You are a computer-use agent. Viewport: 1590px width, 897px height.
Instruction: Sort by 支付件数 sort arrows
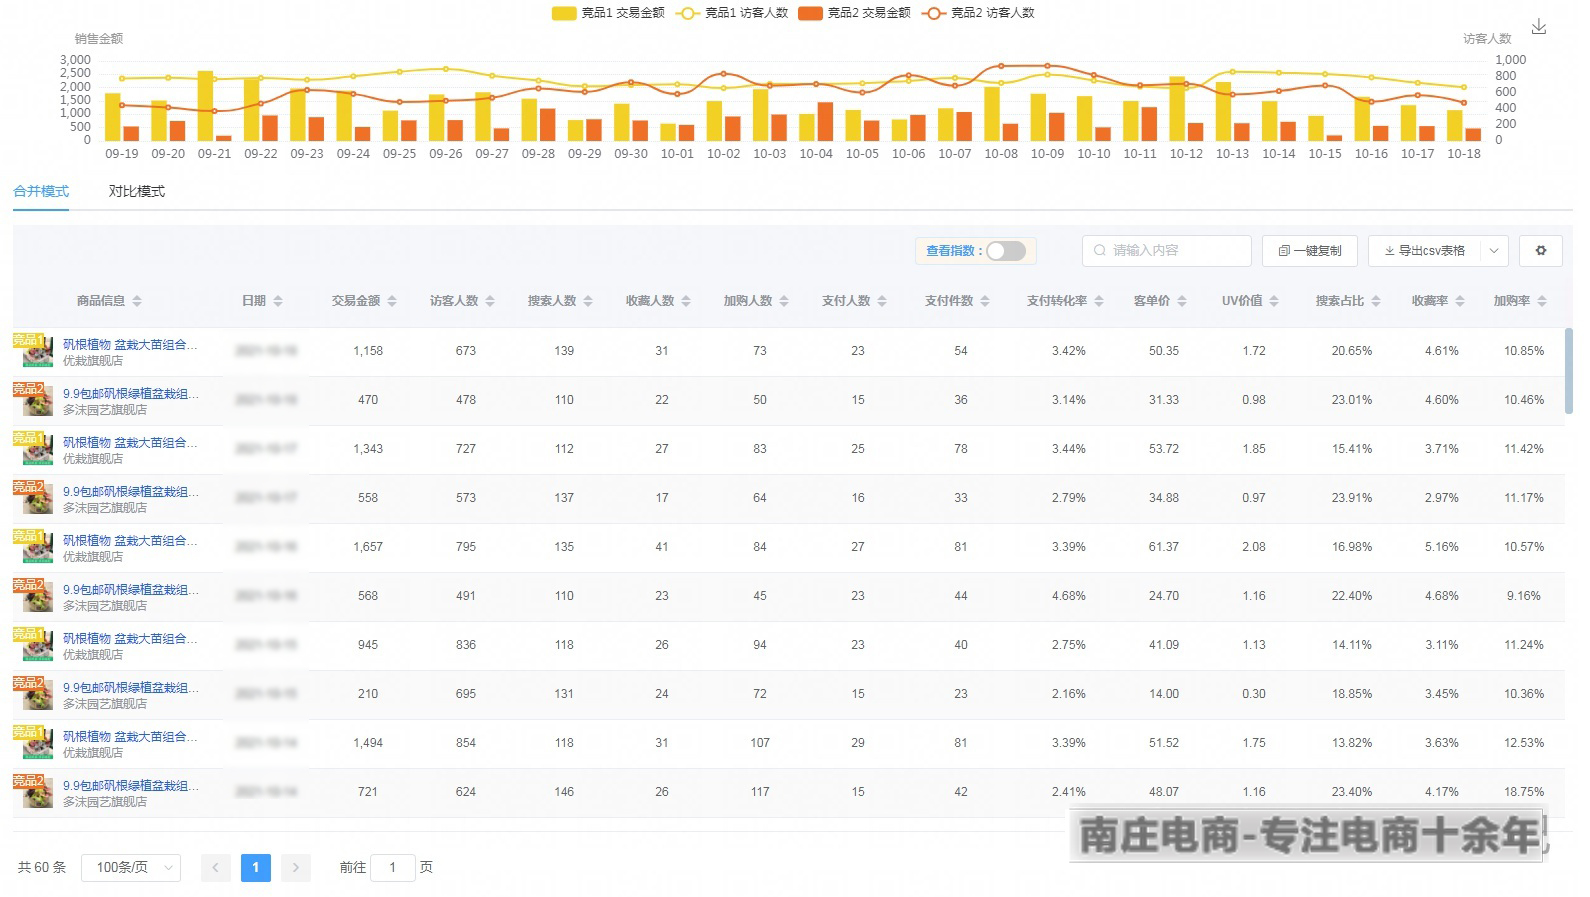(985, 301)
